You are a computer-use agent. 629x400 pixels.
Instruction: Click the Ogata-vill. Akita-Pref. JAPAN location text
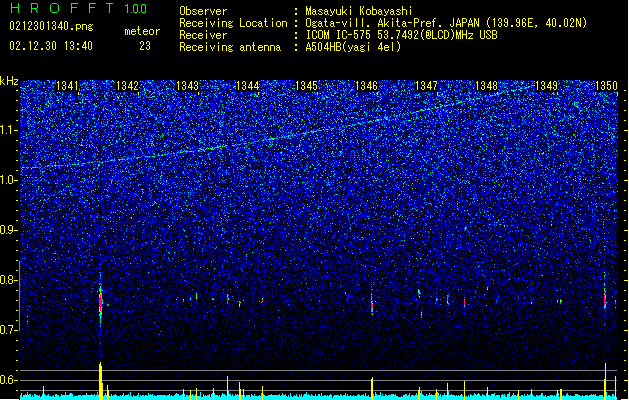446,23
